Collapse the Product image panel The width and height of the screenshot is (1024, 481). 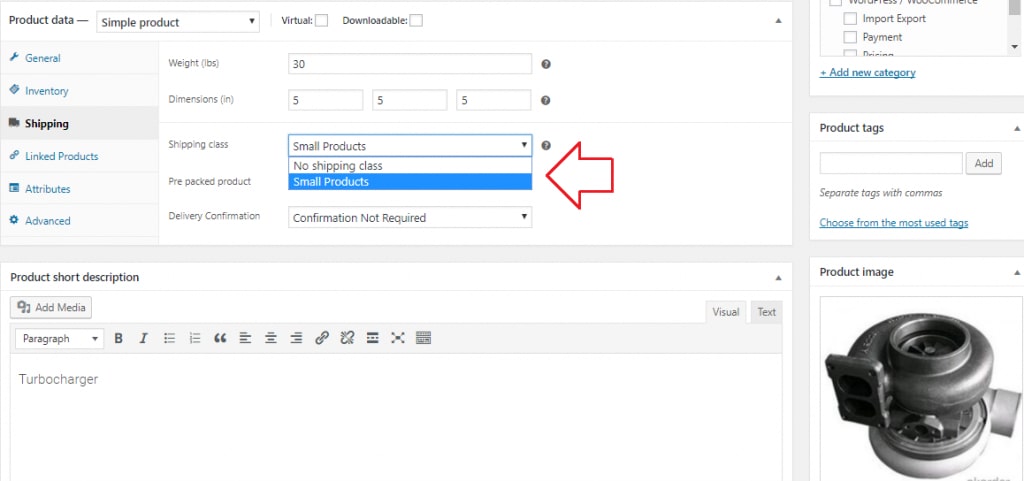[1017, 272]
